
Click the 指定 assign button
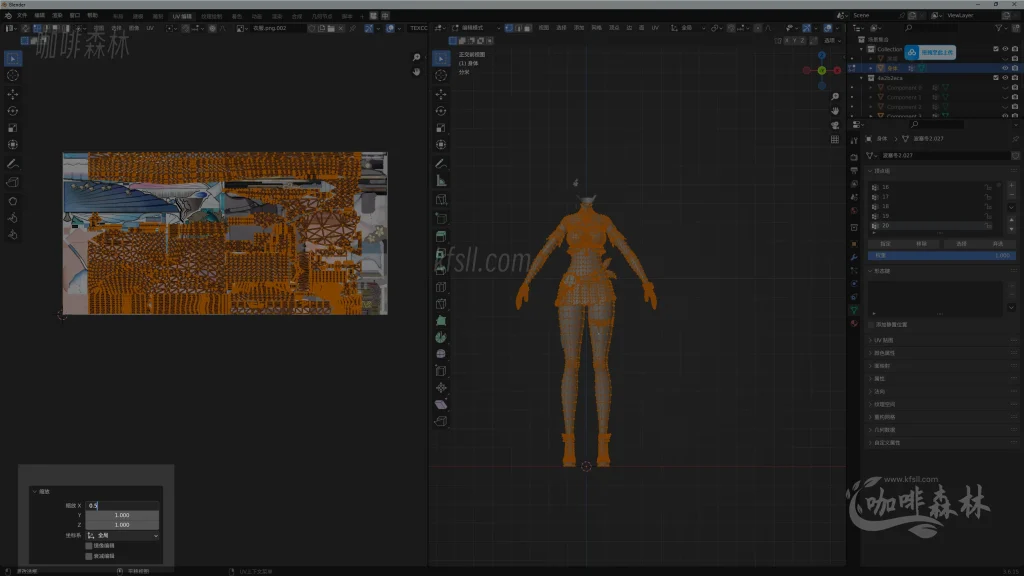(885, 244)
